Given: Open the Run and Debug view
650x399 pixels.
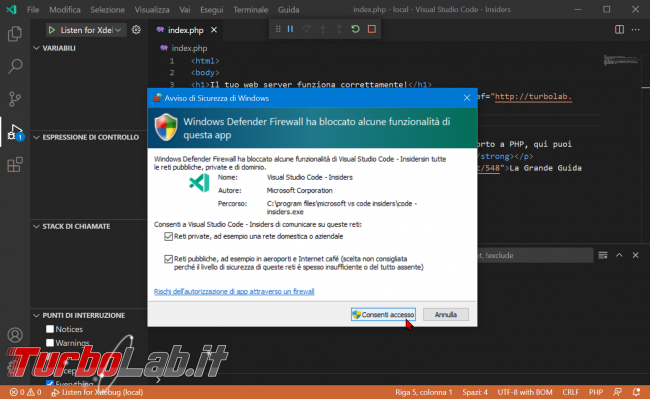Looking at the screenshot, I should [x=15, y=132].
